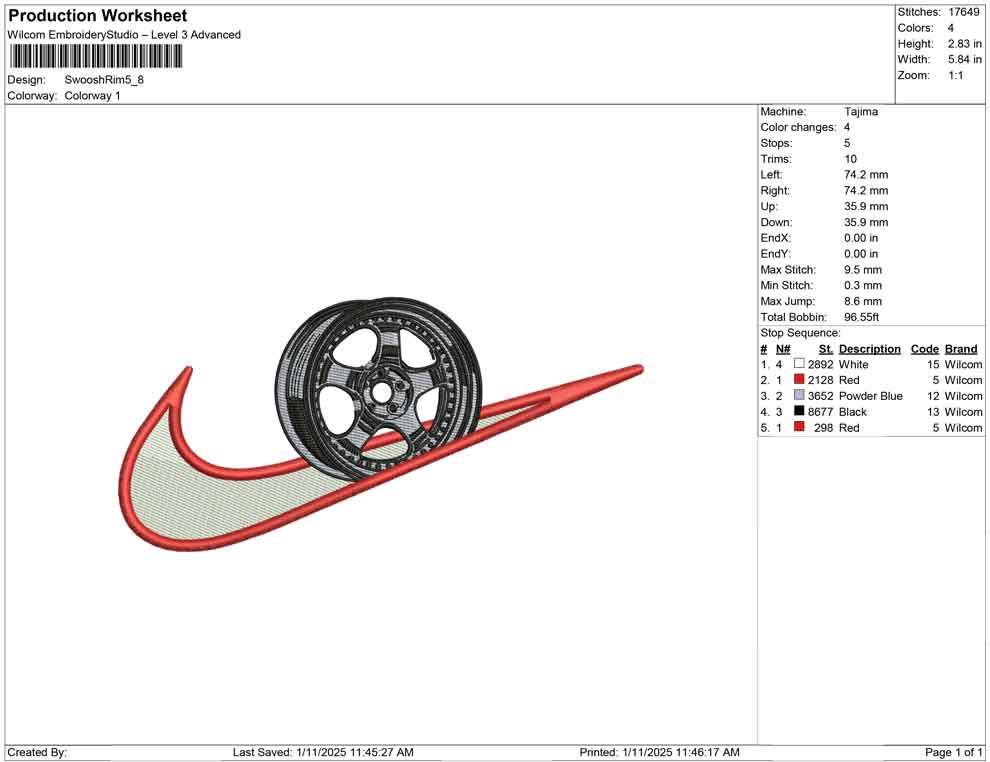
Task: Click the white color swatch in the stop sequence
Action: coord(799,364)
